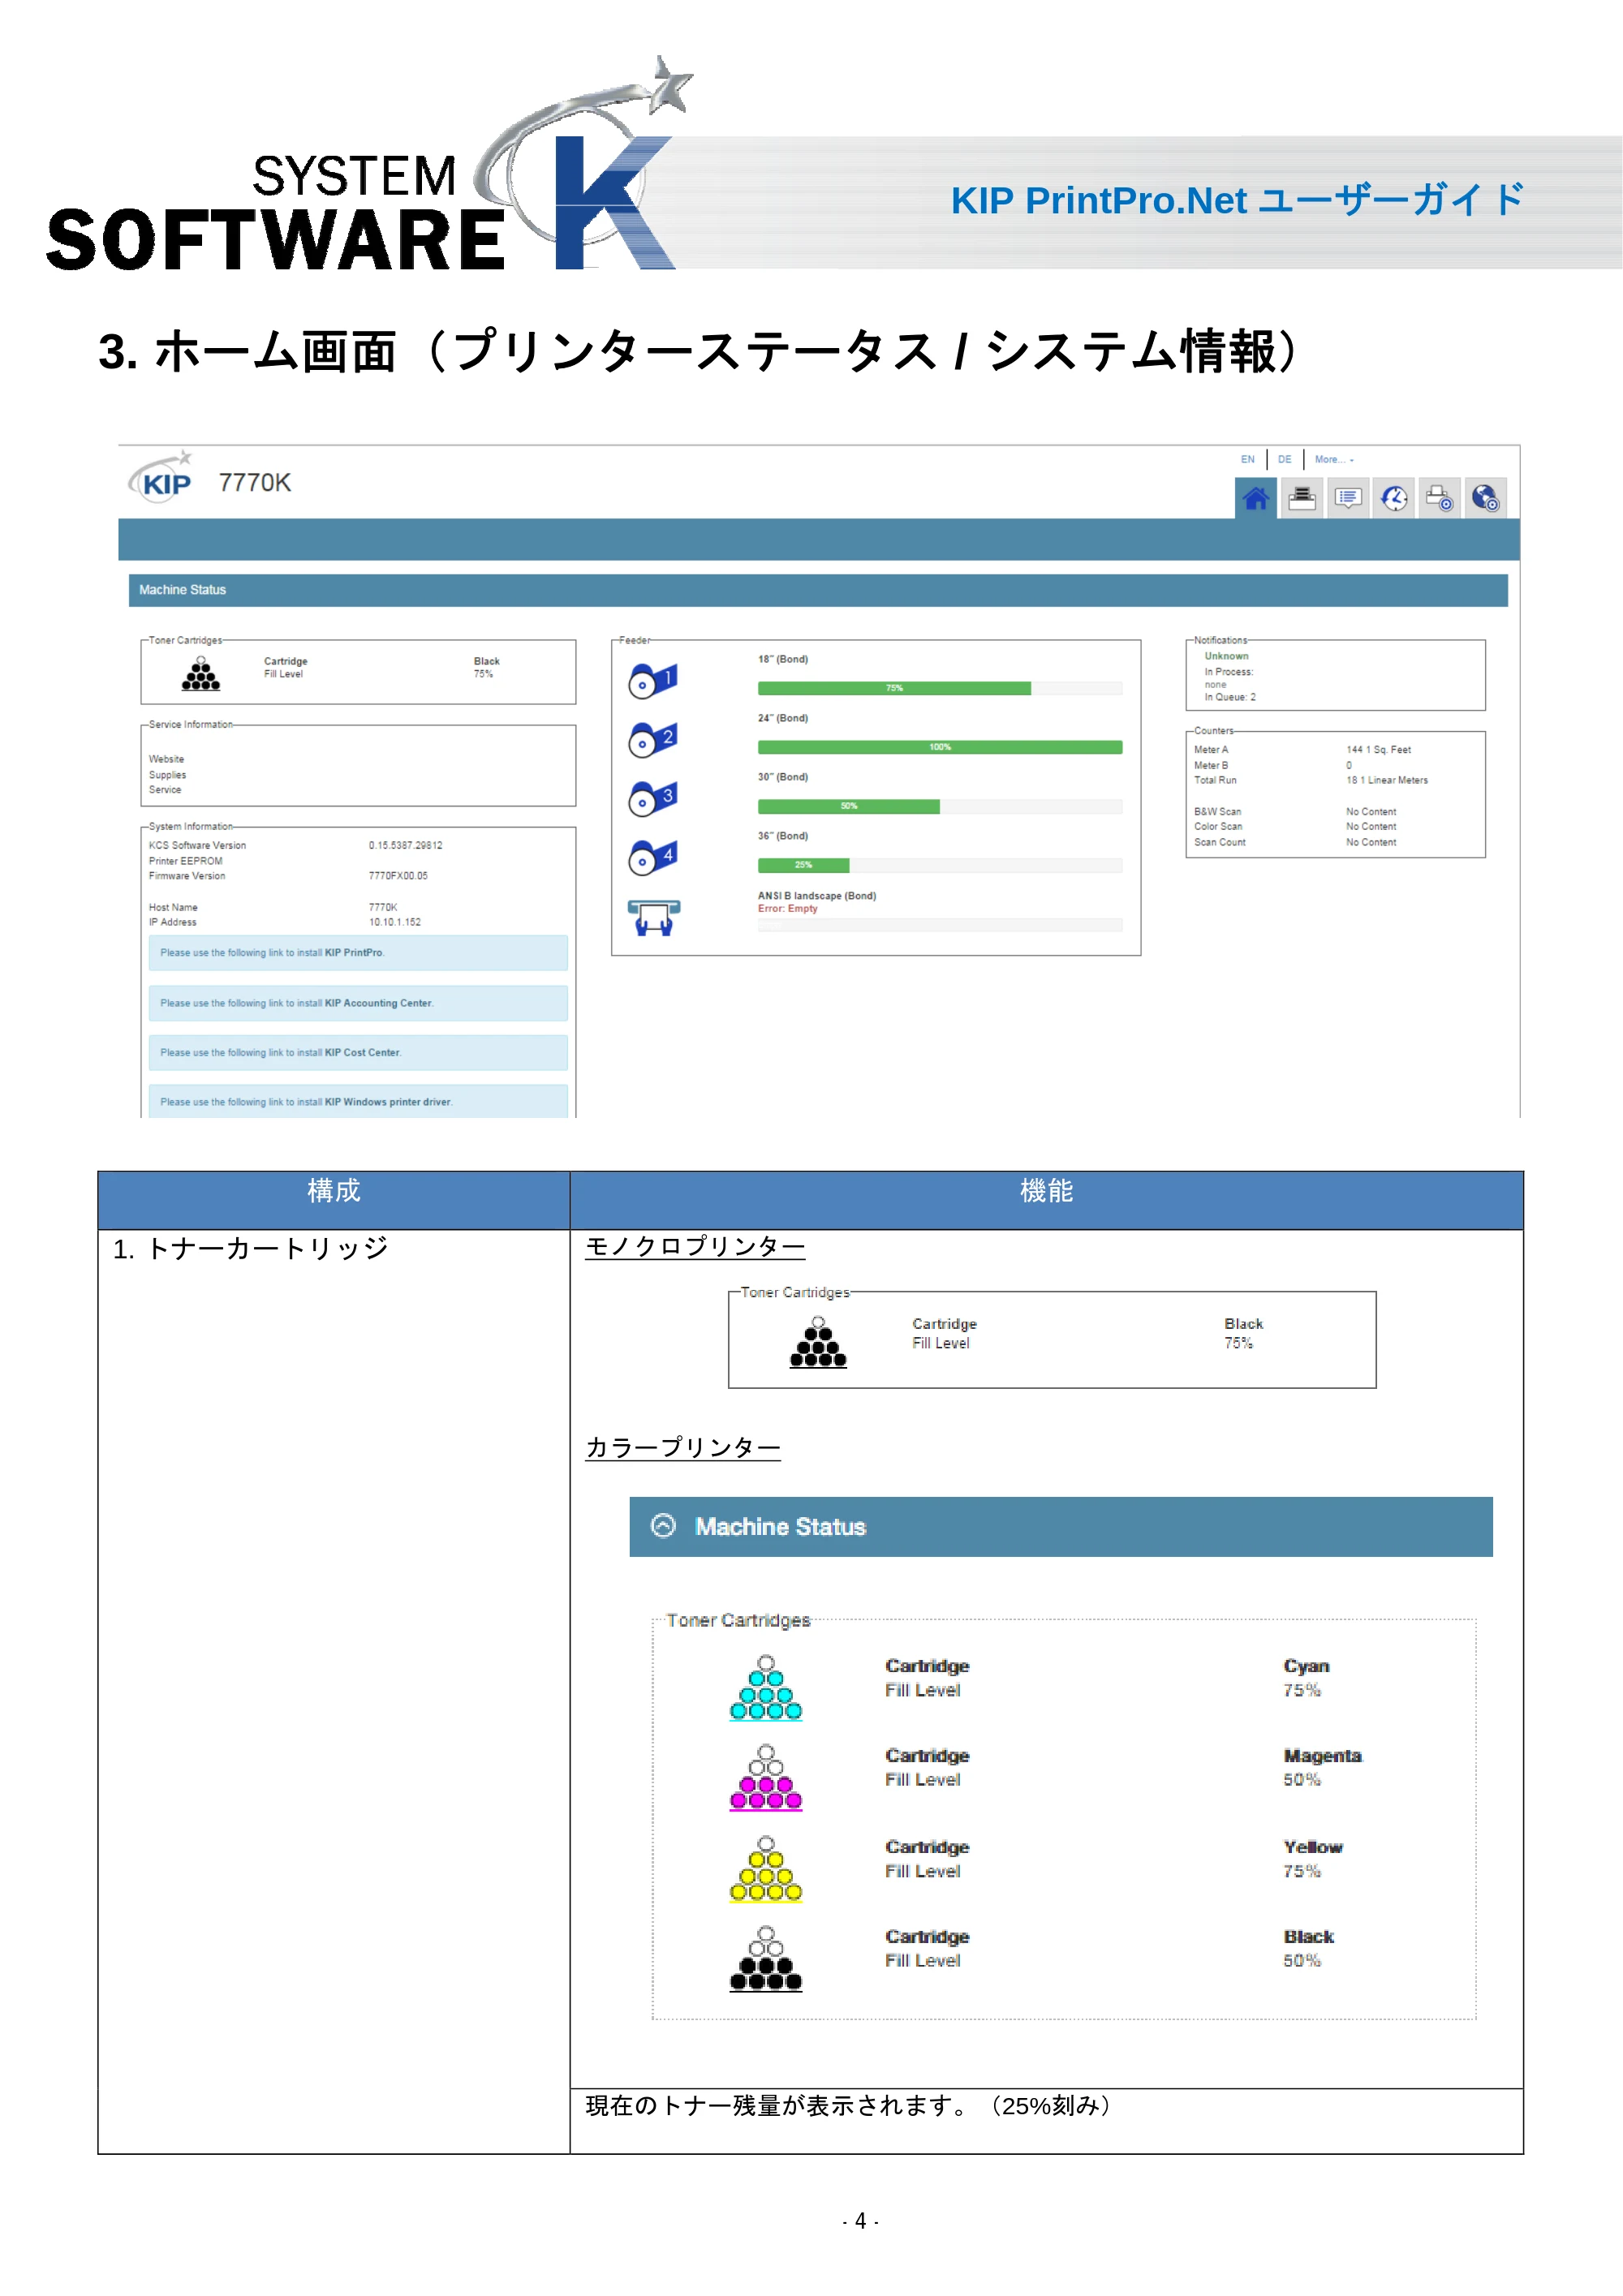Open the KIP Windows printer driver link

[x=358, y=1101]
